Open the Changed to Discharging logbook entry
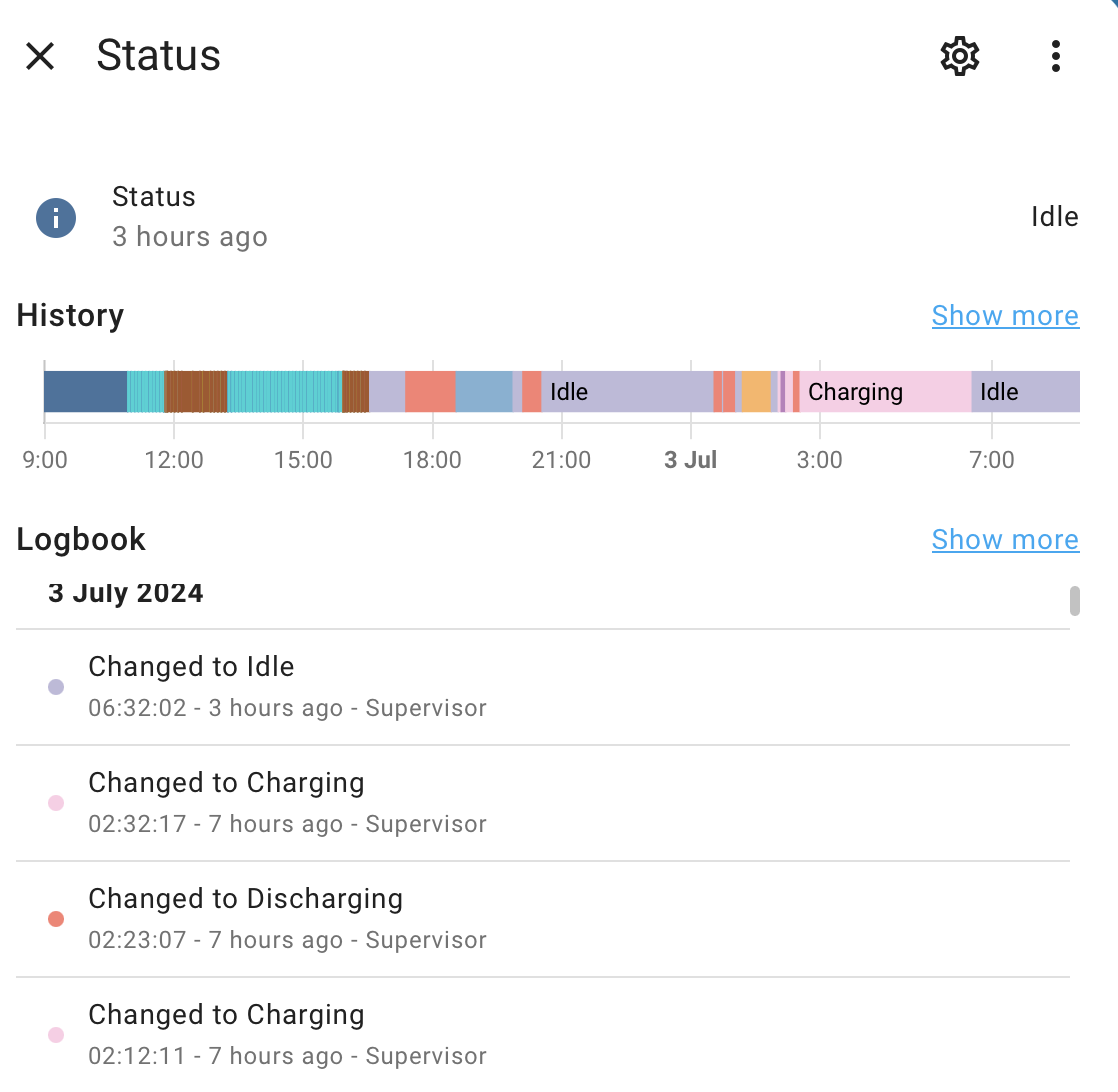Image resolution: width=1118 pixels, height=1092 pixels. 543,920
